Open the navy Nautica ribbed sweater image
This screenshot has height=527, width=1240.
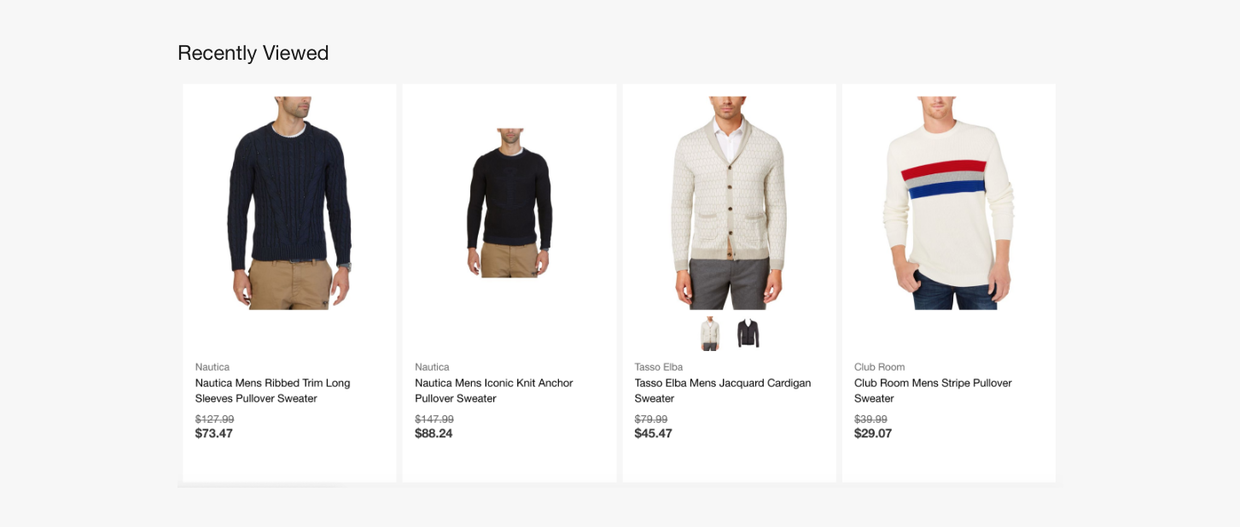click(289, 202)
